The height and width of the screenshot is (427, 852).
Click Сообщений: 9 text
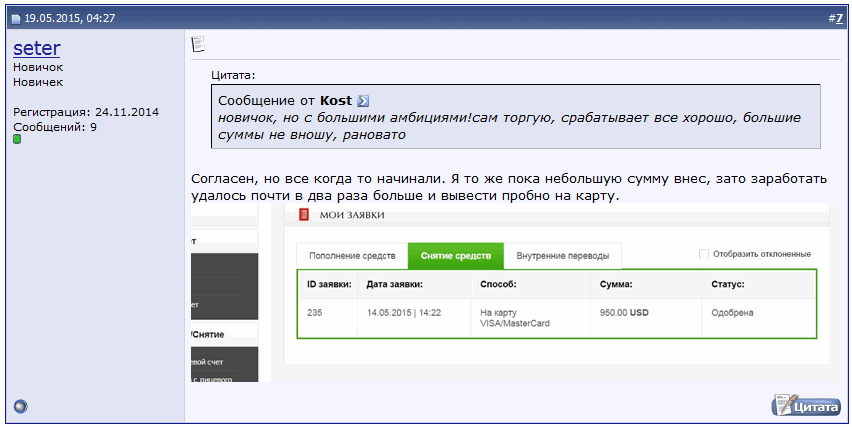(x=55, y=127)
